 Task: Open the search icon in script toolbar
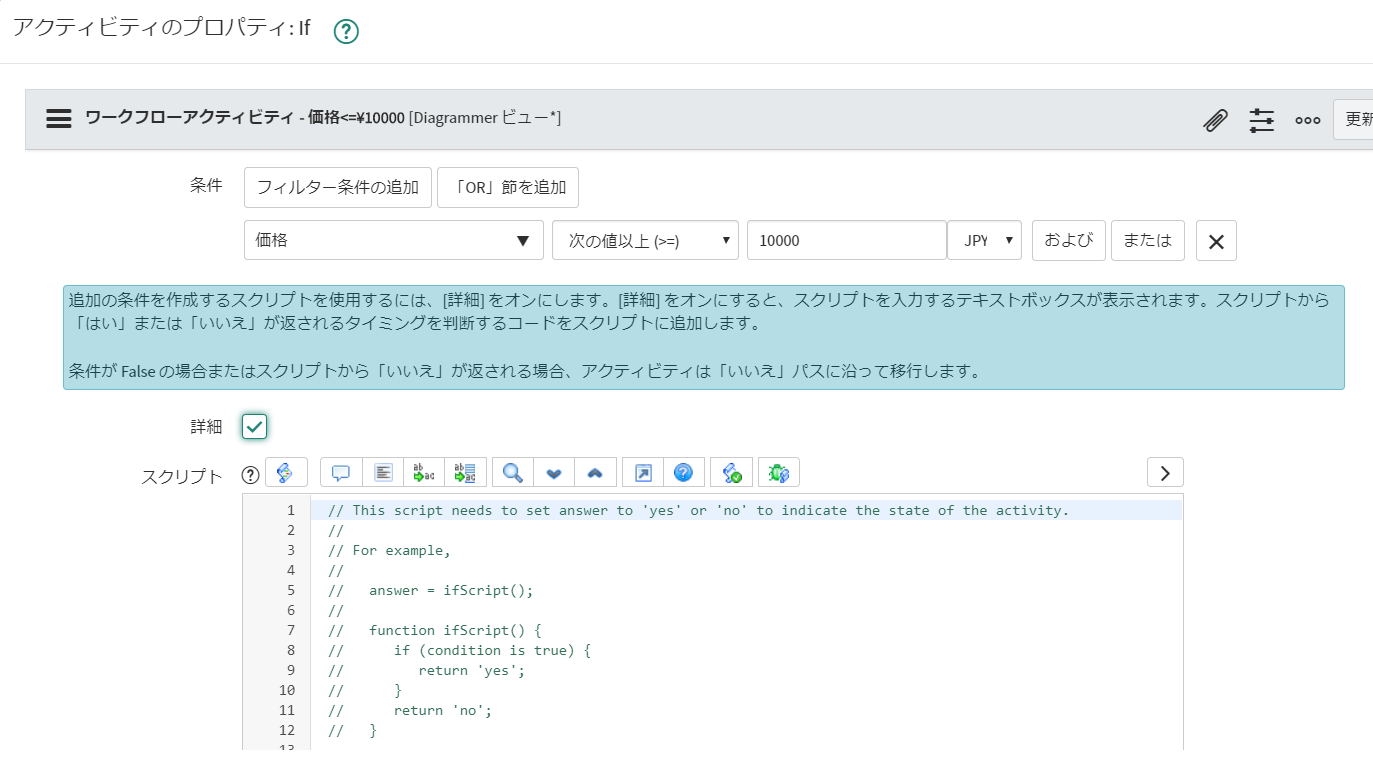tap(511, 472)
